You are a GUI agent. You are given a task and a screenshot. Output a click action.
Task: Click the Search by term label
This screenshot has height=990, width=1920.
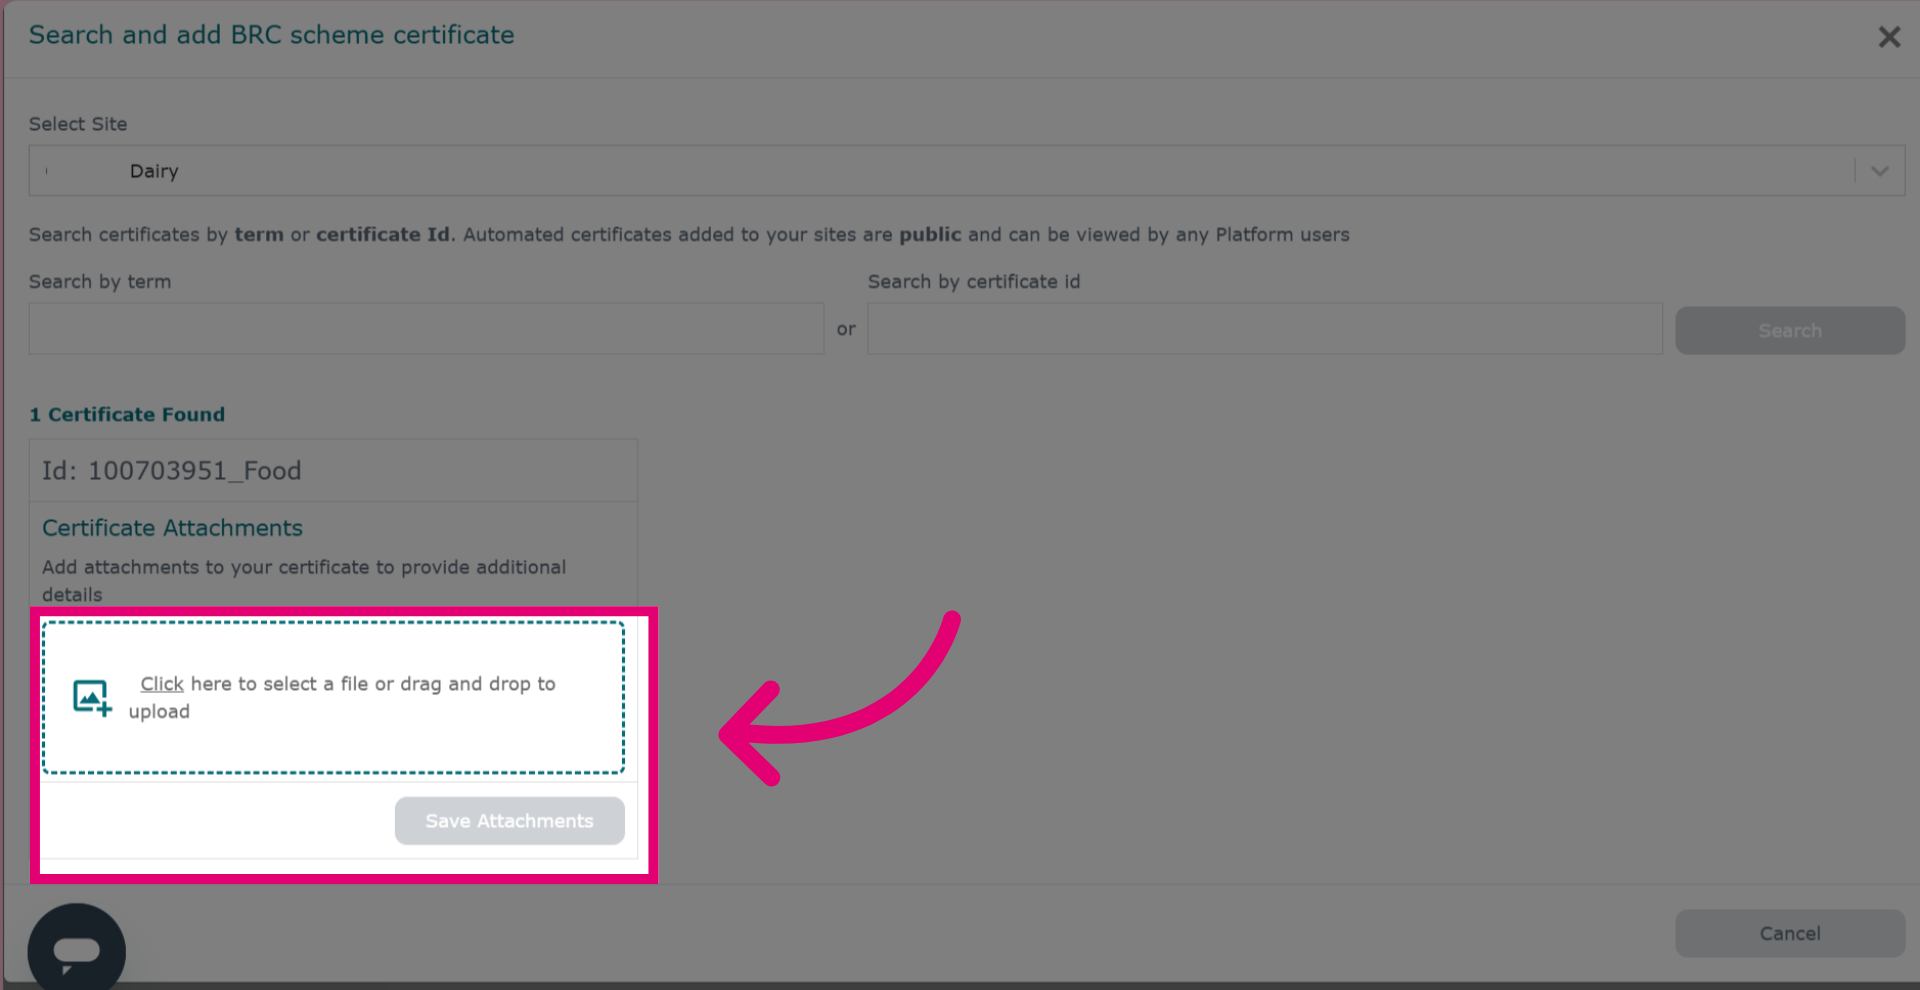(x=100, y=282)
